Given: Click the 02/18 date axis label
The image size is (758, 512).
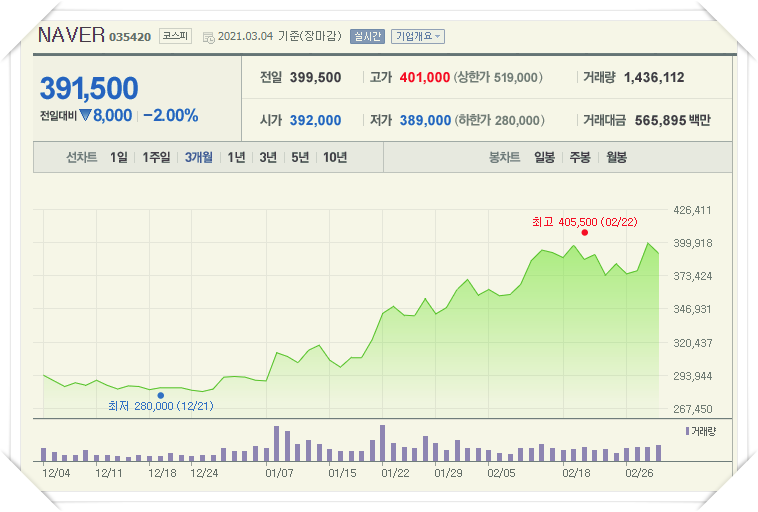Looking at the screenshot, I should click(576, 473).
